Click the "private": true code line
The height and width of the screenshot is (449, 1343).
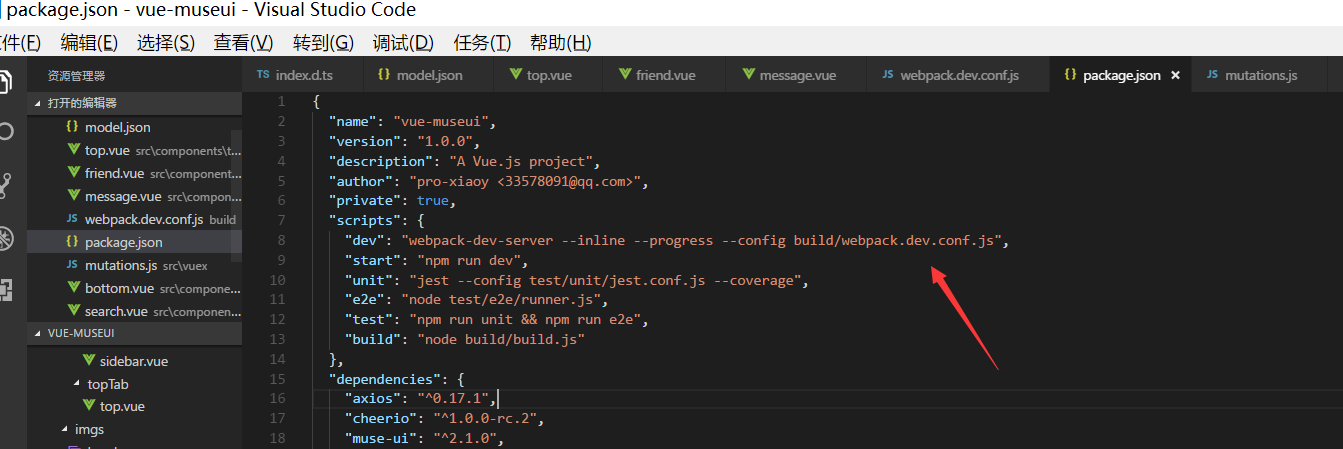pos(392,200)
